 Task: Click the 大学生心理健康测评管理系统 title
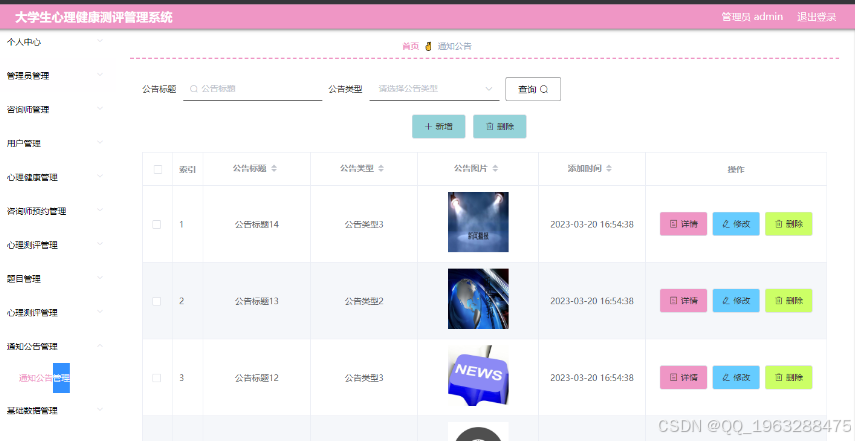coord(93,17)
